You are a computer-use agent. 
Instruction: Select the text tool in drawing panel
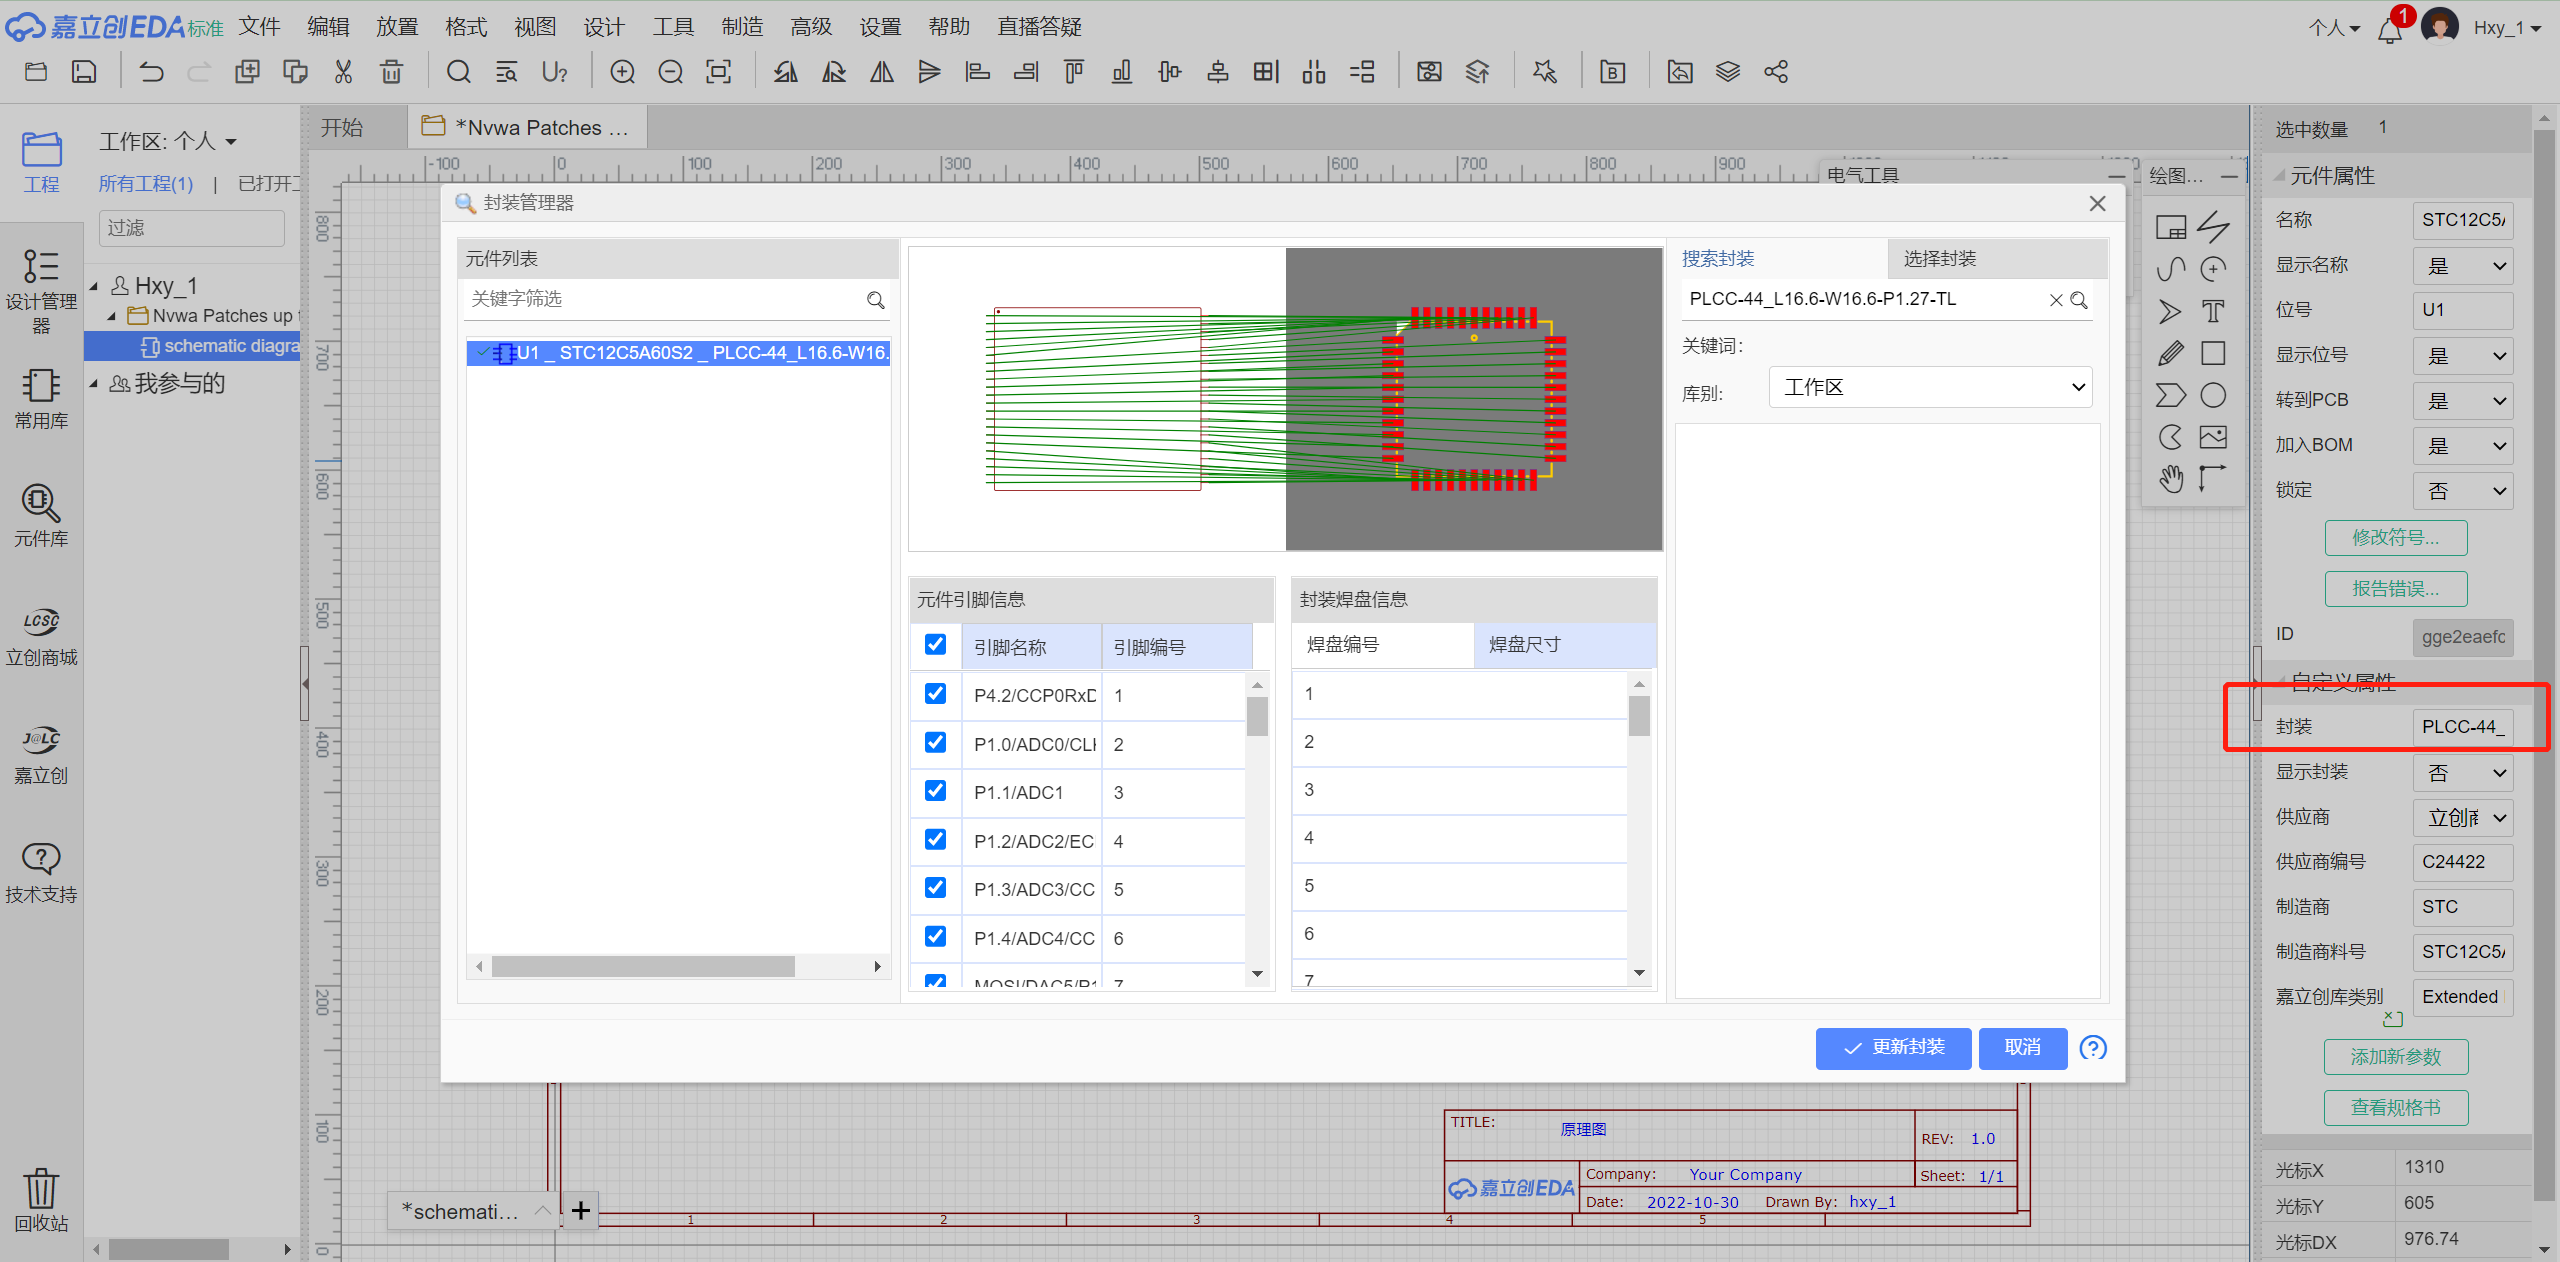tap(2213, 312)
